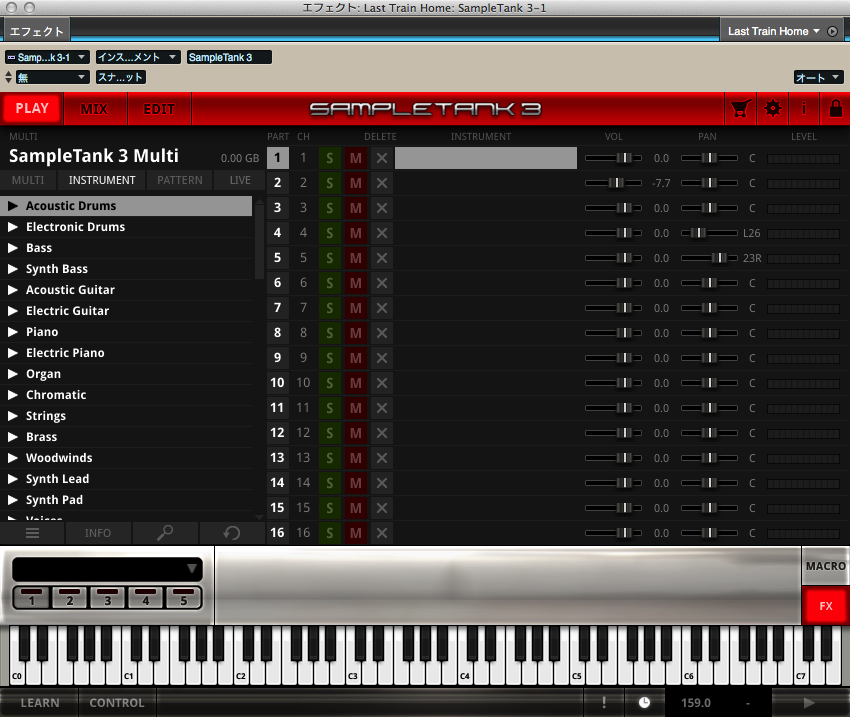Click the preset up/down stepper arrows

[8, 77]
